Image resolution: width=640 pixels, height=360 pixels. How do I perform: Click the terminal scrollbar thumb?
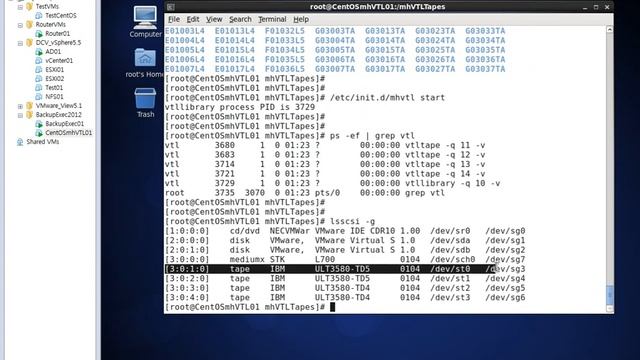[x=609, y=295]
